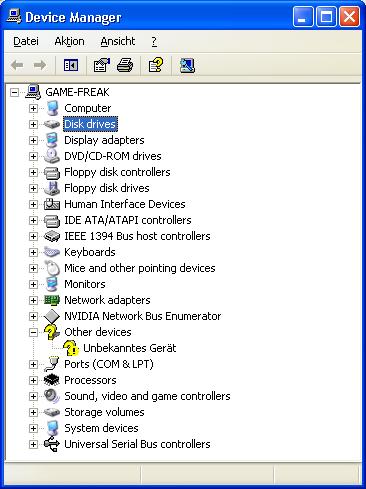The width and height of the screenshot is (366, 489).
Task: Click the Print toolbar icon
Action: pyautogui.click(x=125, y=65)
